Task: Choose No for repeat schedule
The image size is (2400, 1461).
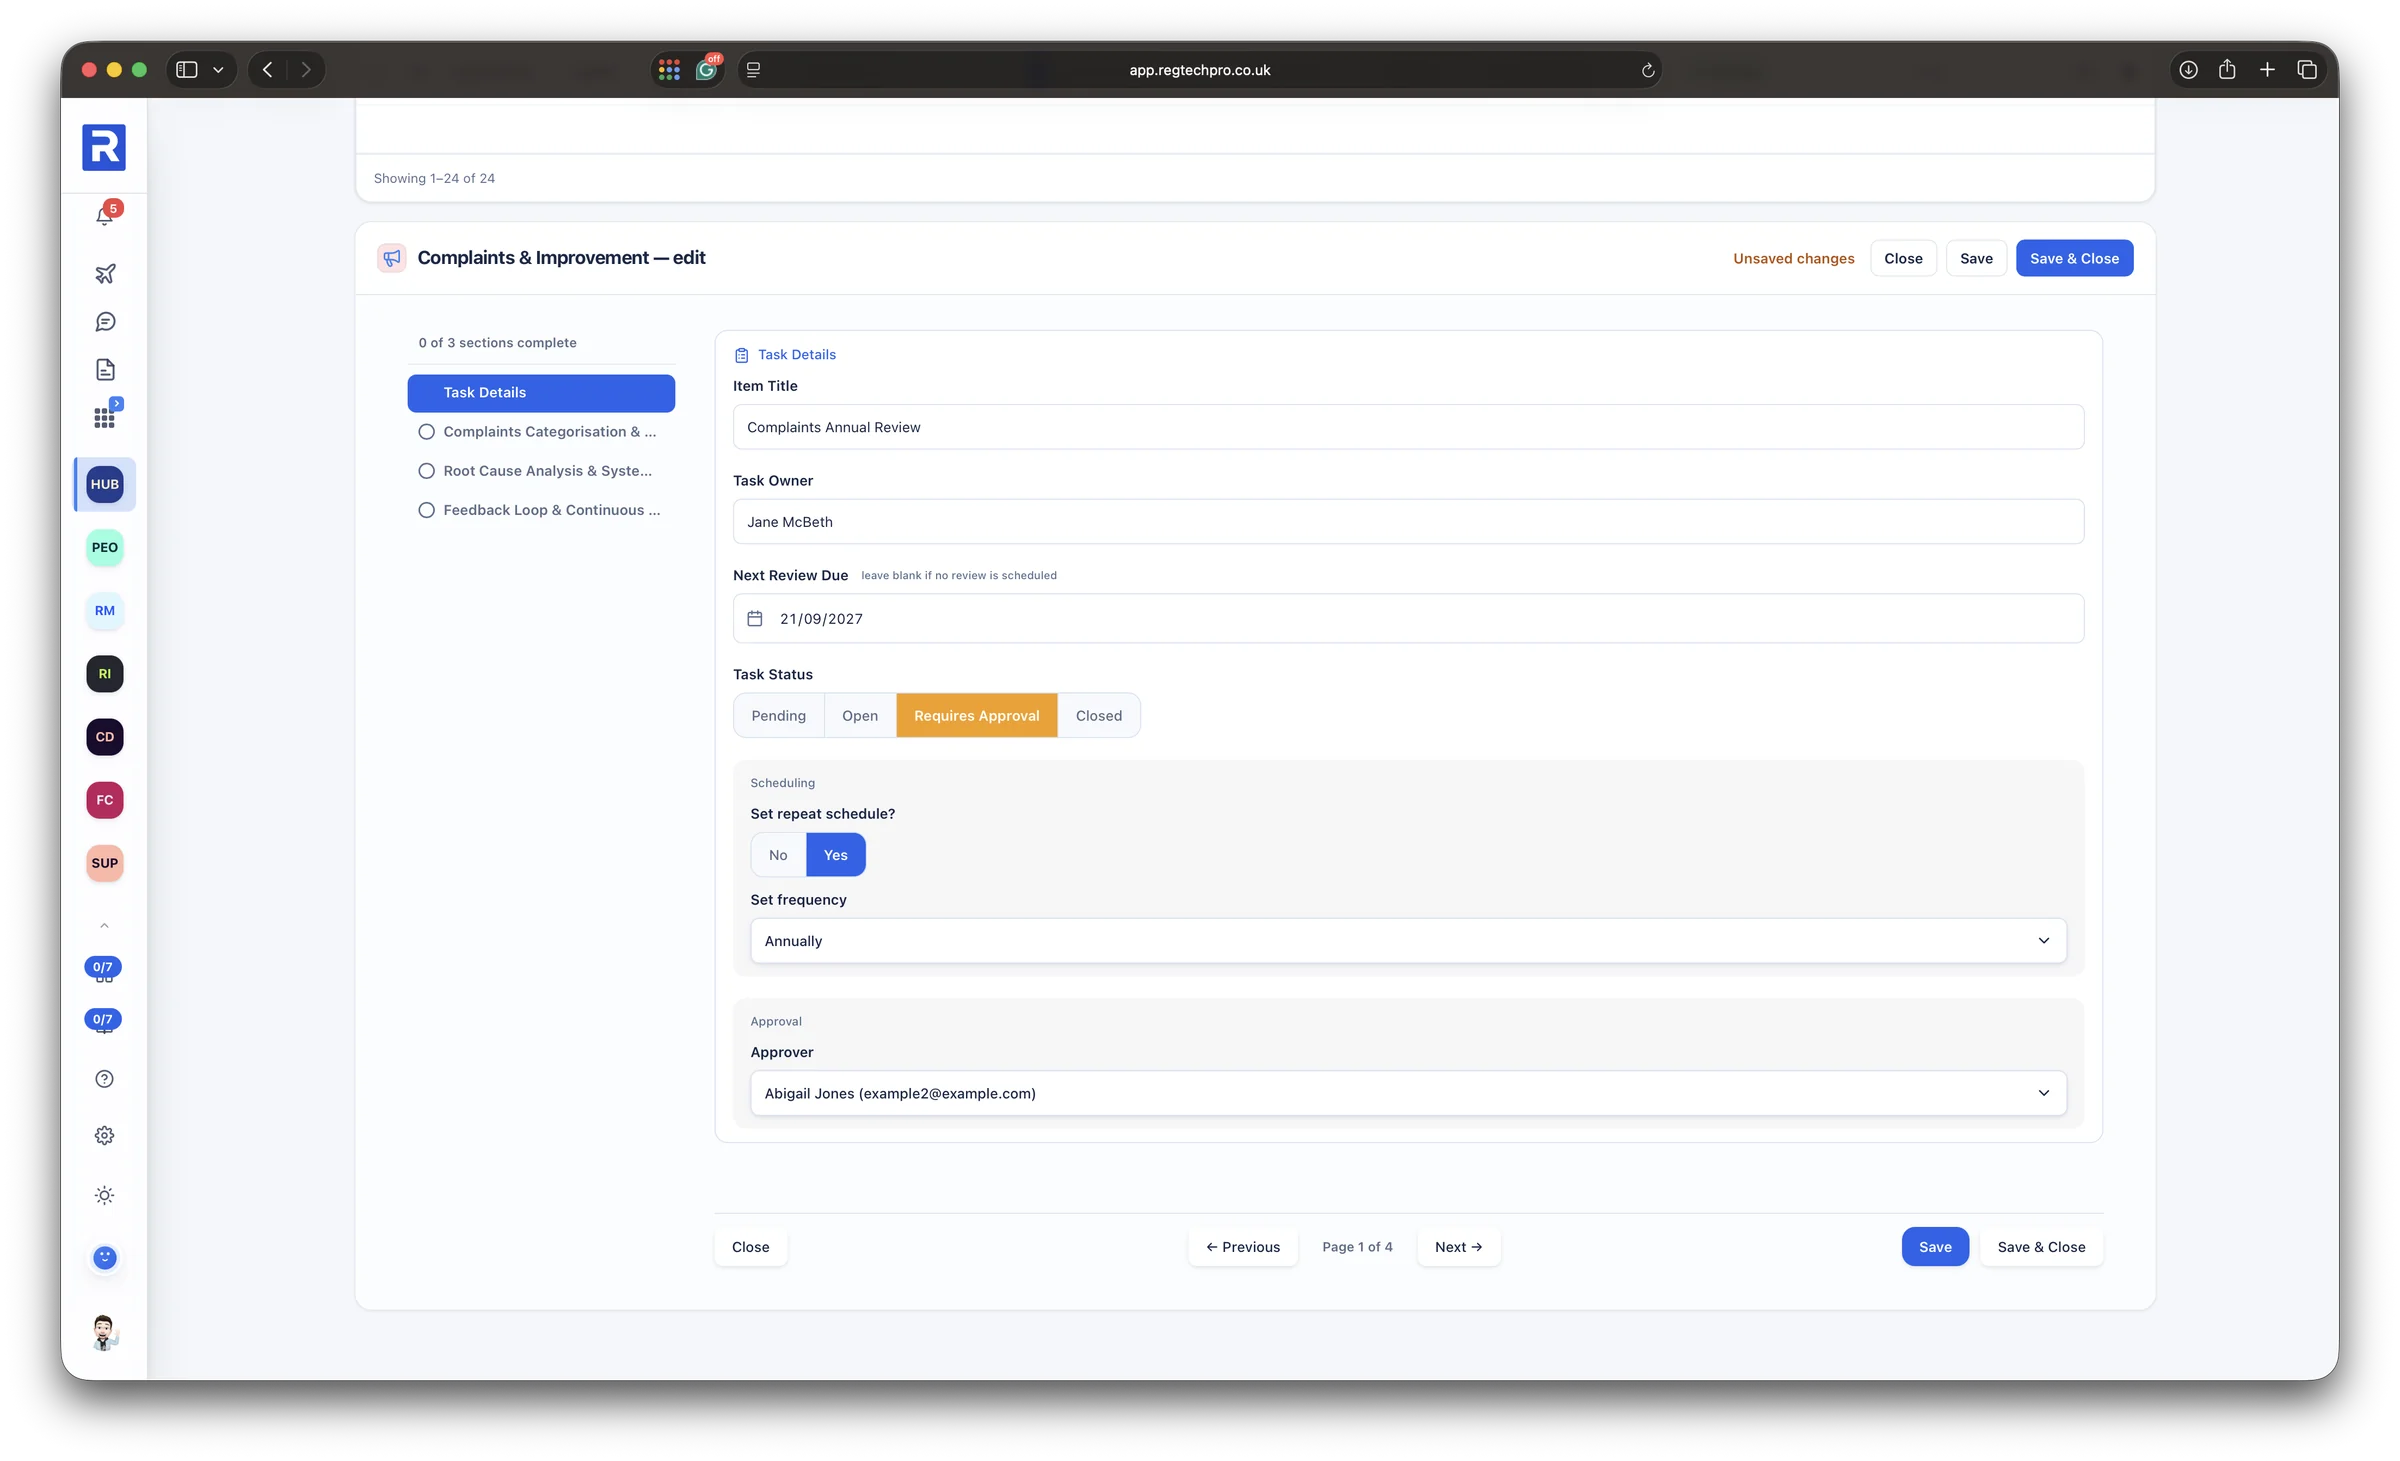Action: pos(778,855)
